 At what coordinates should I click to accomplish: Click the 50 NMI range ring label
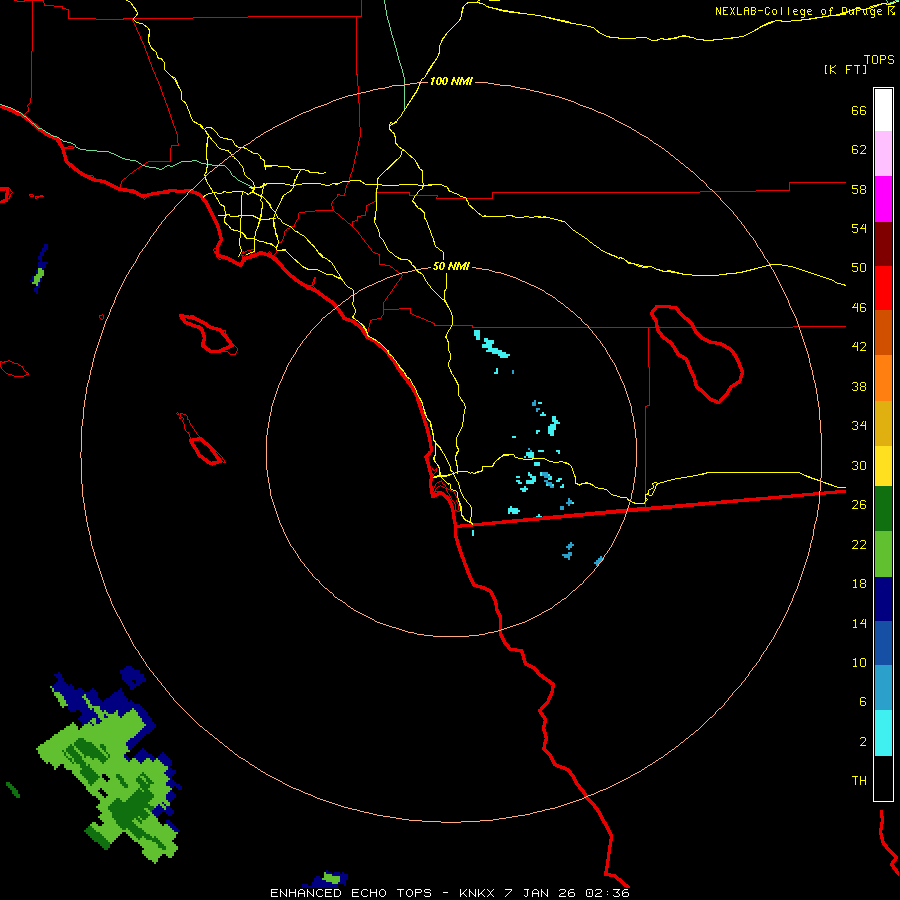click(451, 266)
